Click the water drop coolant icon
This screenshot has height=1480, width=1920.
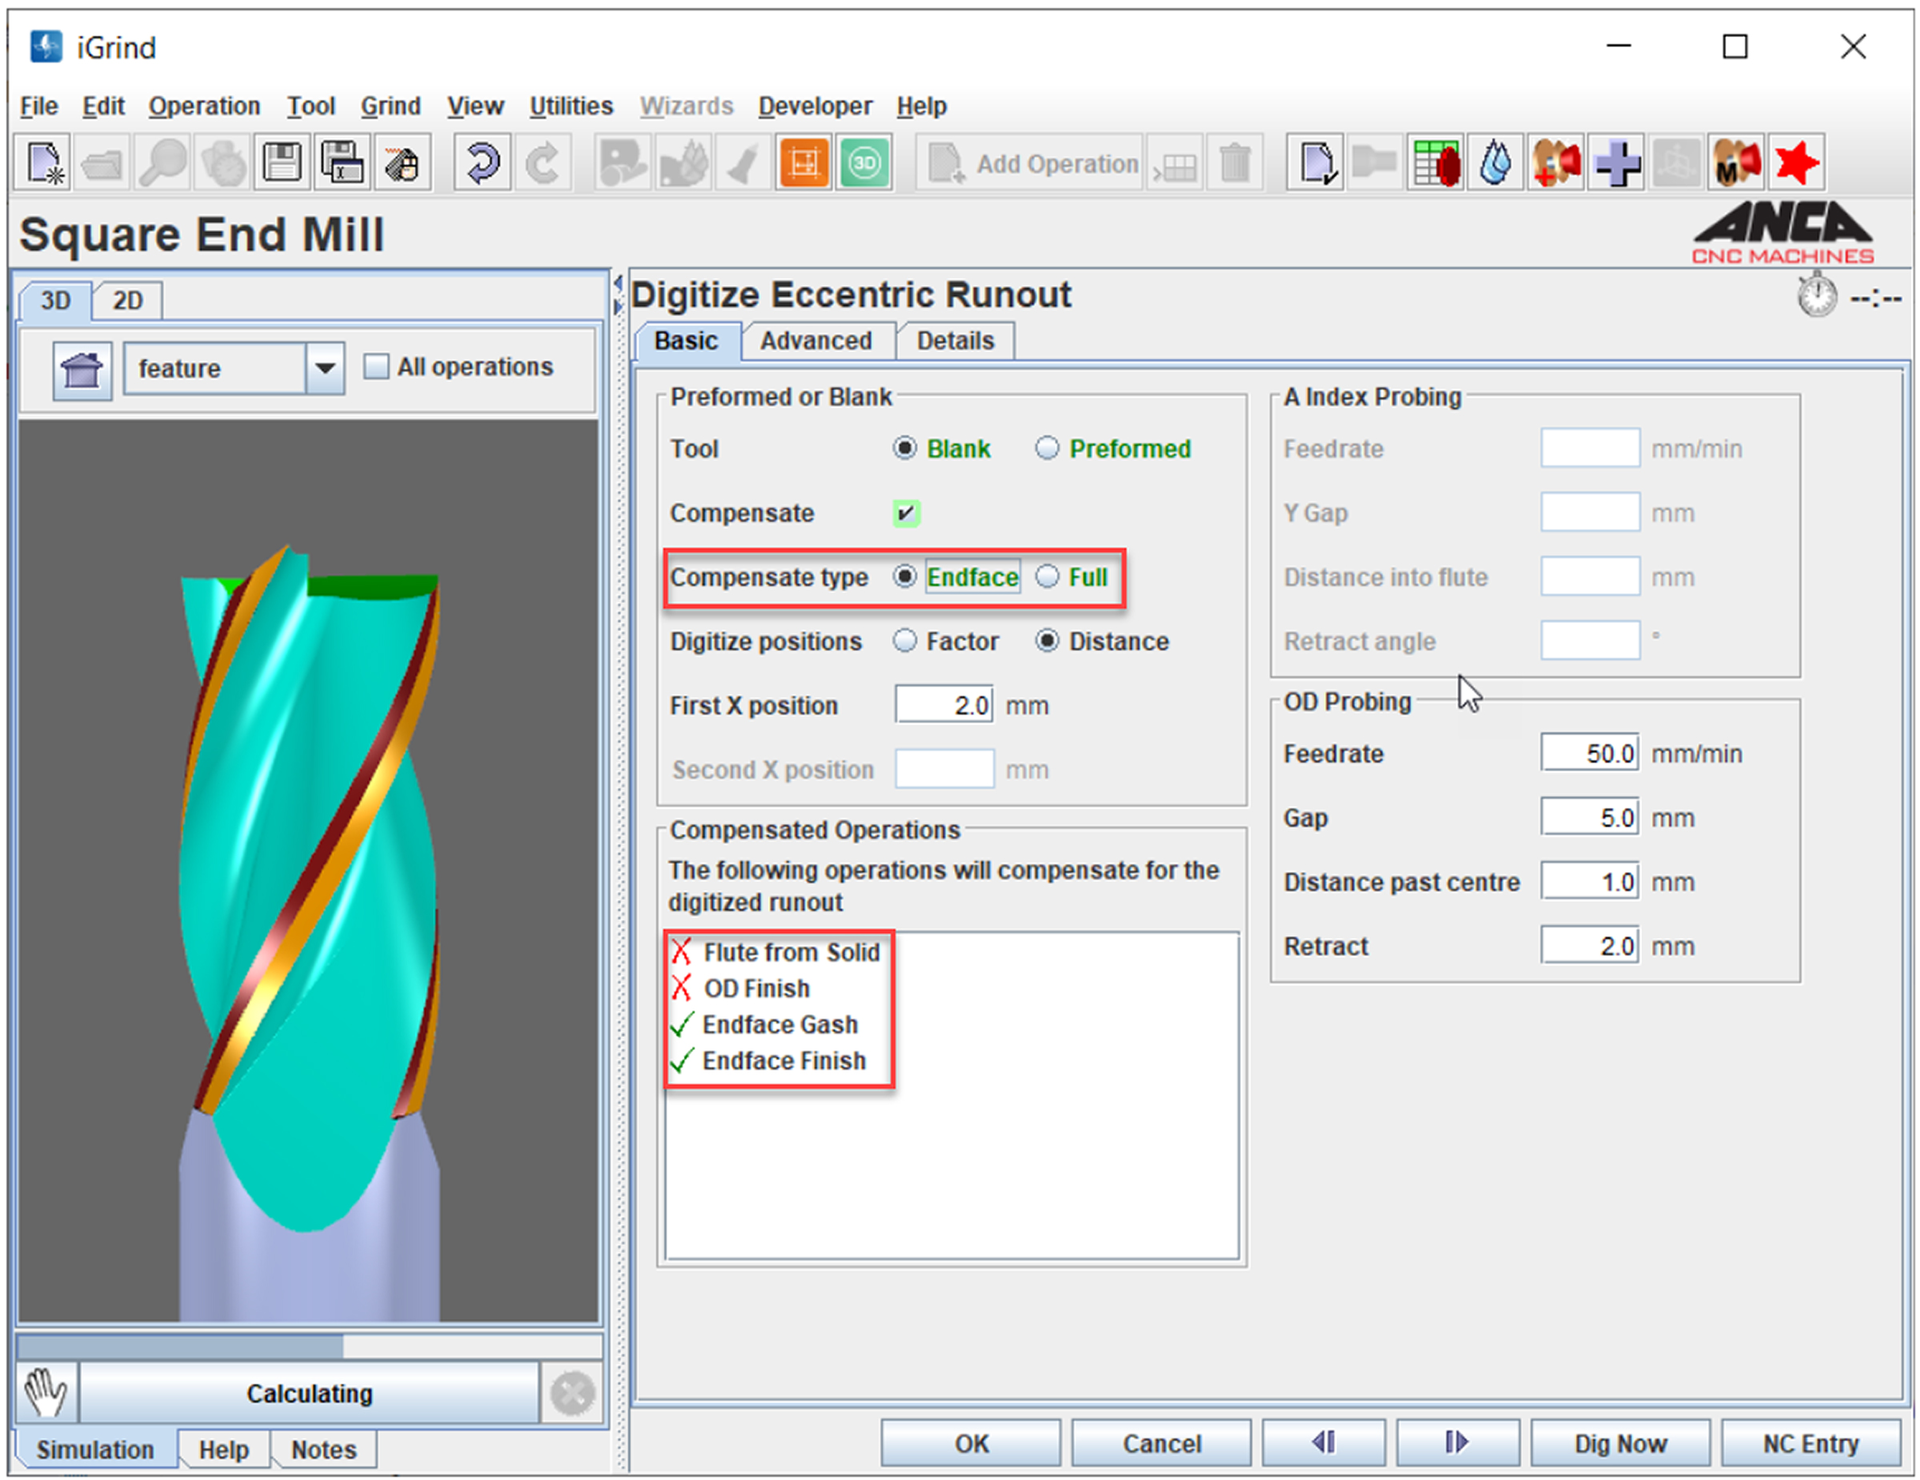(1494, 162)
